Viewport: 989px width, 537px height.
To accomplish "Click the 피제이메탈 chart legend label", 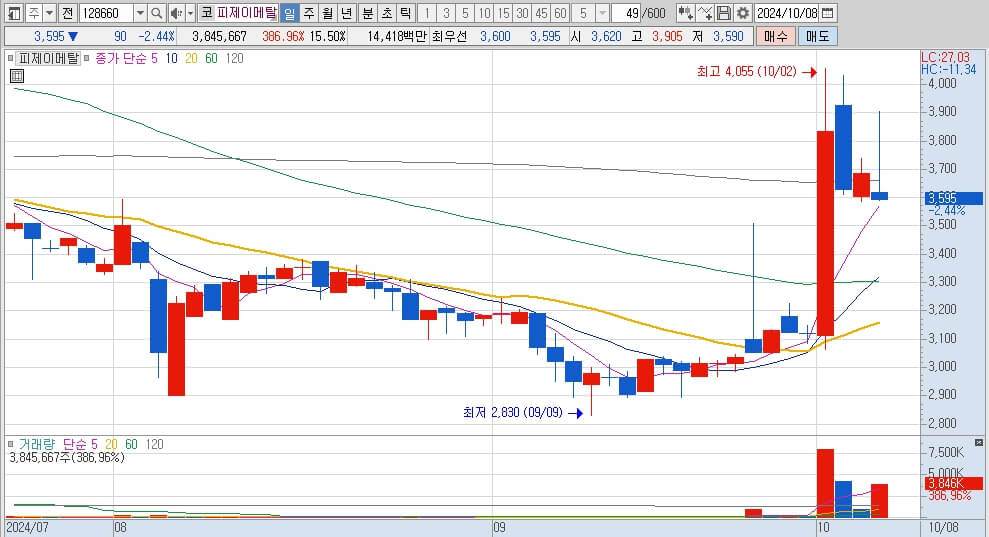I will (49, 58).
